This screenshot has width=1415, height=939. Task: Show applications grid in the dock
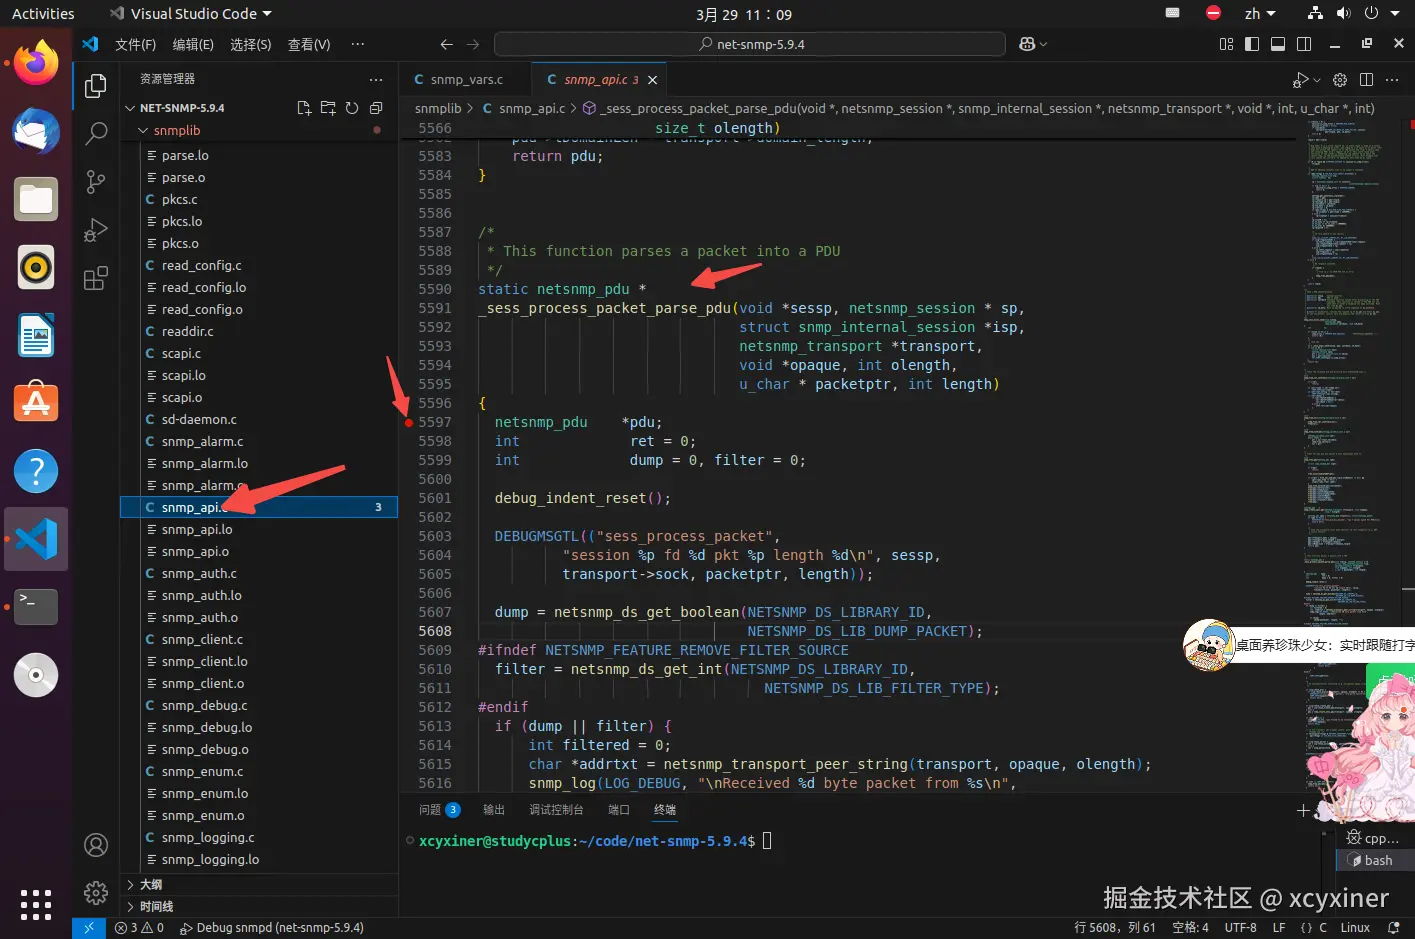36,904
